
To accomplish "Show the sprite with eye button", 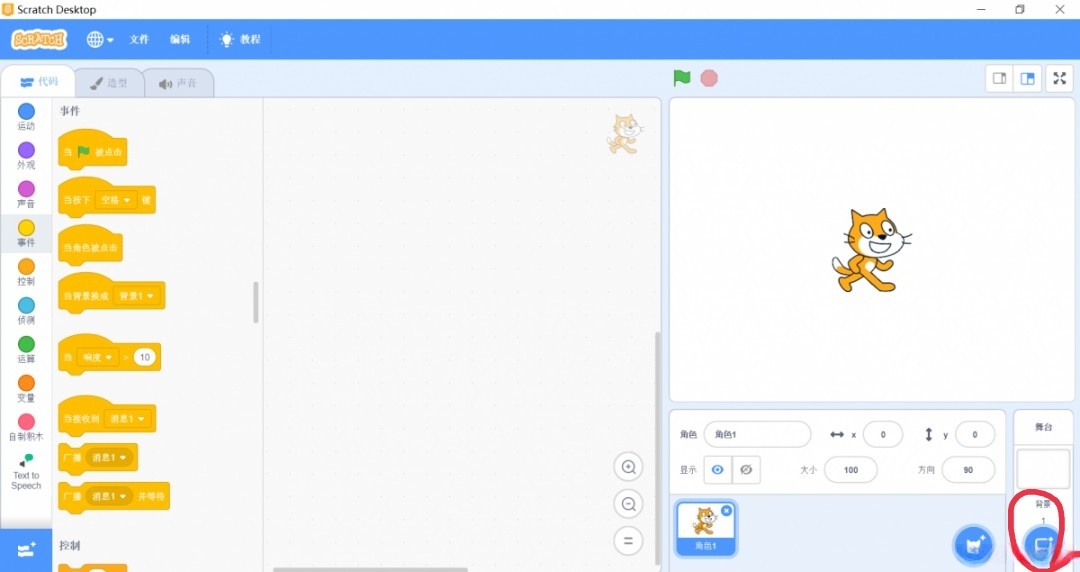I will (718, 470).
